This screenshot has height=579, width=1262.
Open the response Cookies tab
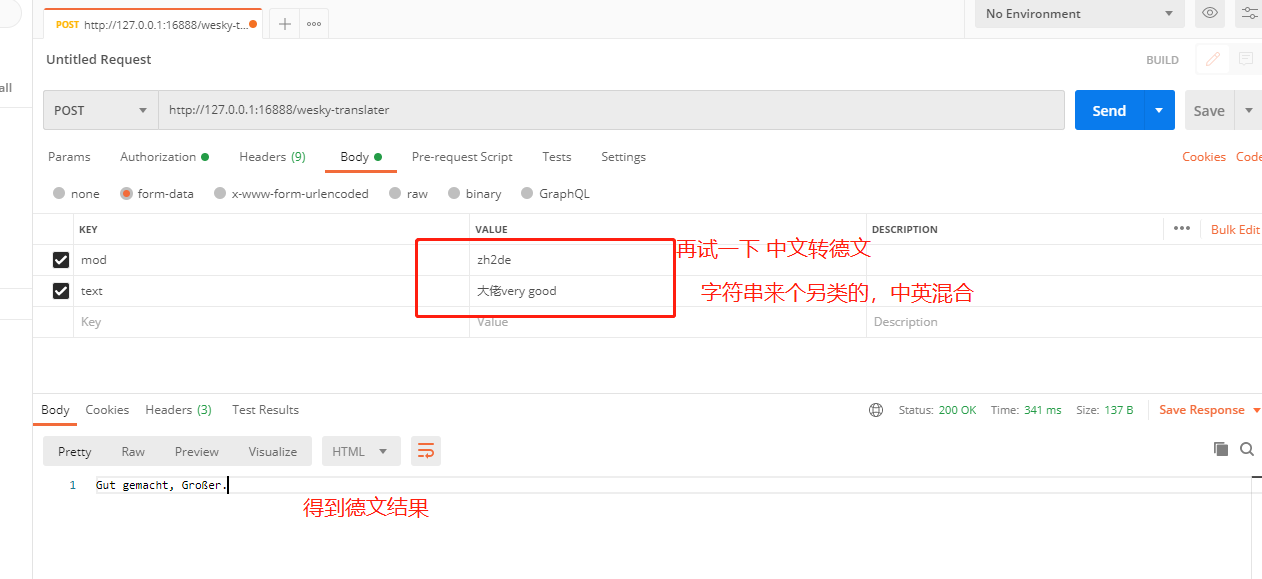point(107,410)
